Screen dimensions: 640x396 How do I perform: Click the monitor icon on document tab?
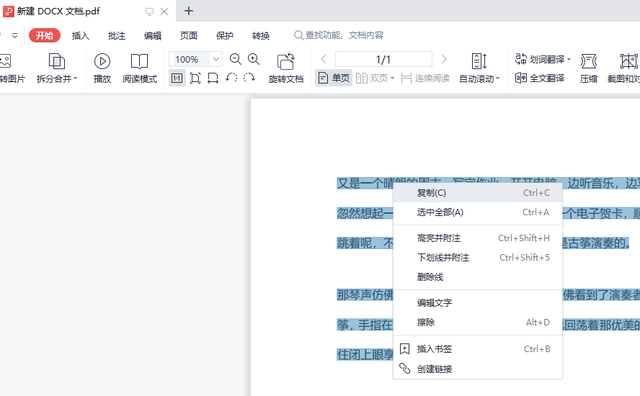click(149, 12)
